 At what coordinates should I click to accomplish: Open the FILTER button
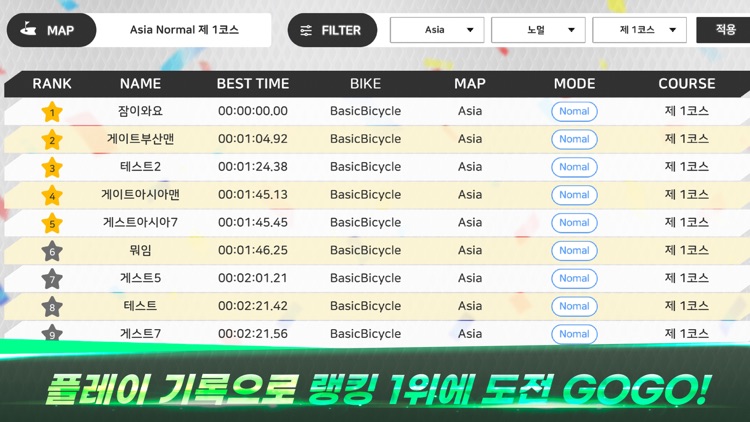pyautogui.click(x=332, y=30)
